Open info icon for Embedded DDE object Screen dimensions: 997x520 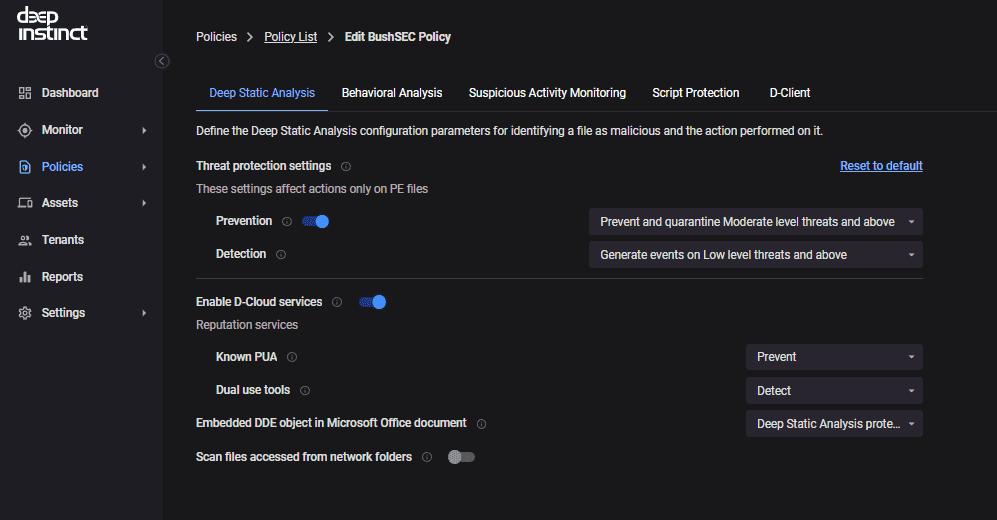(x=481, y=424)
